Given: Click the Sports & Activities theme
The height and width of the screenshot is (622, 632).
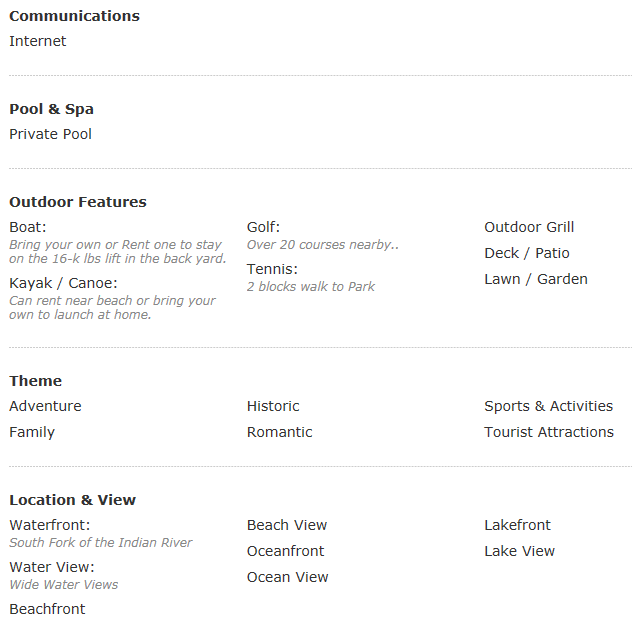Looking at the screenshot, I should (549, 406).
